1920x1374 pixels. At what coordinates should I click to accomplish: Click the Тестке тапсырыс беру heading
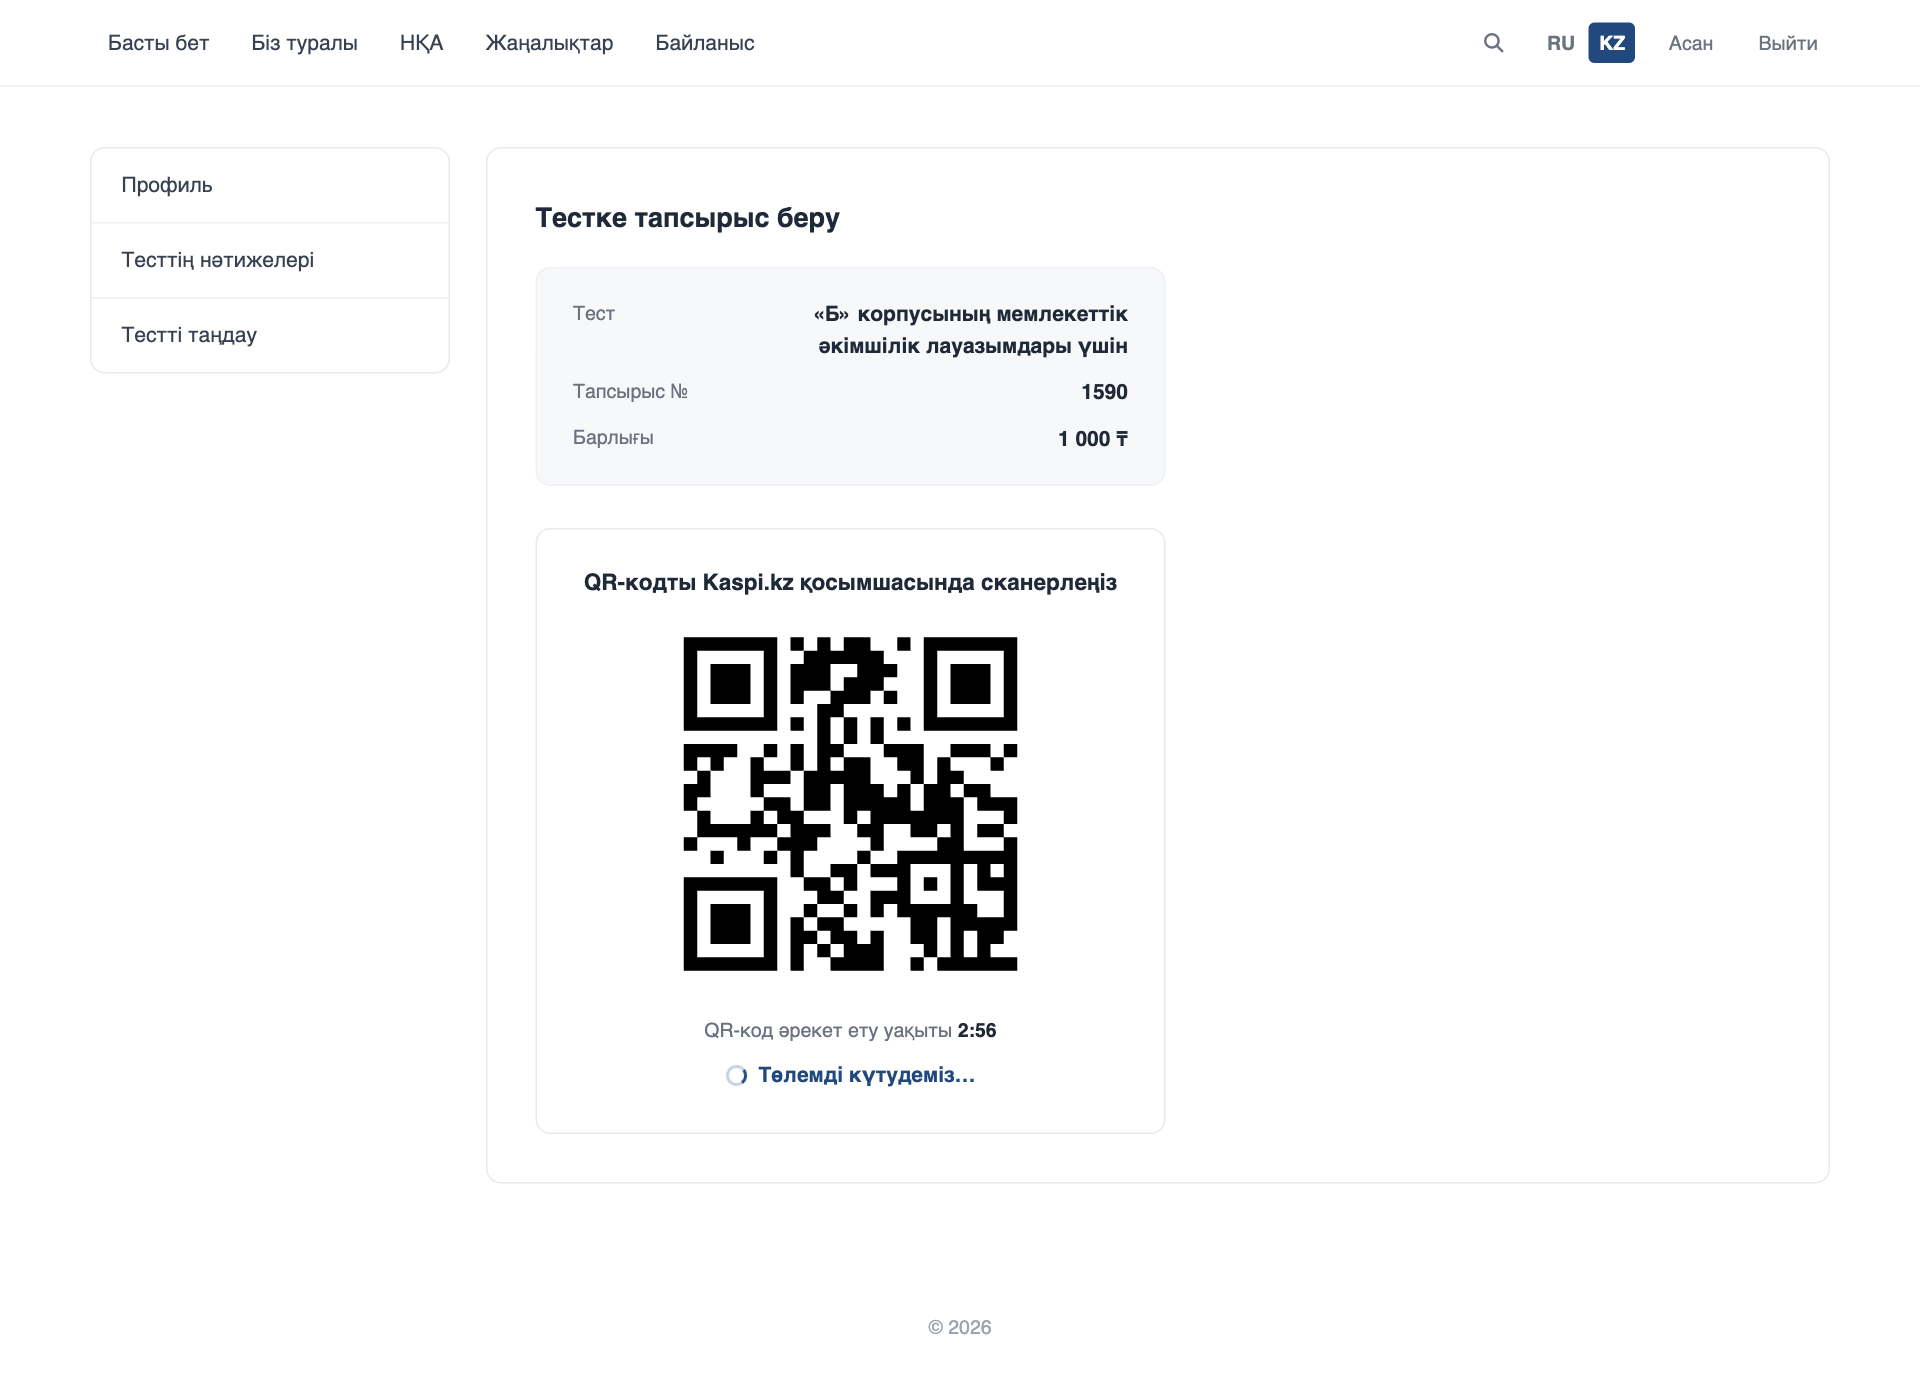pos(687,218)
